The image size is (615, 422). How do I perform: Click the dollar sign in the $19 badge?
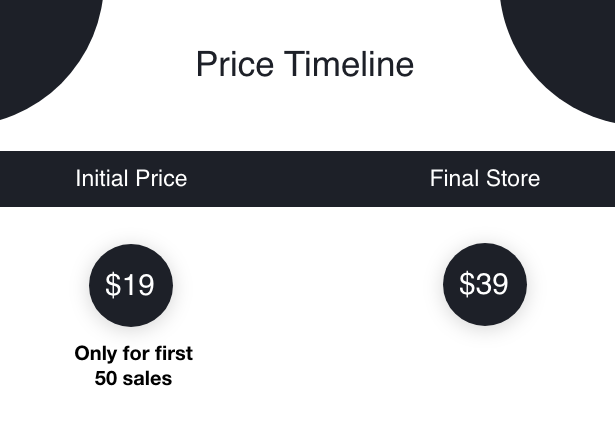(113, 285)
